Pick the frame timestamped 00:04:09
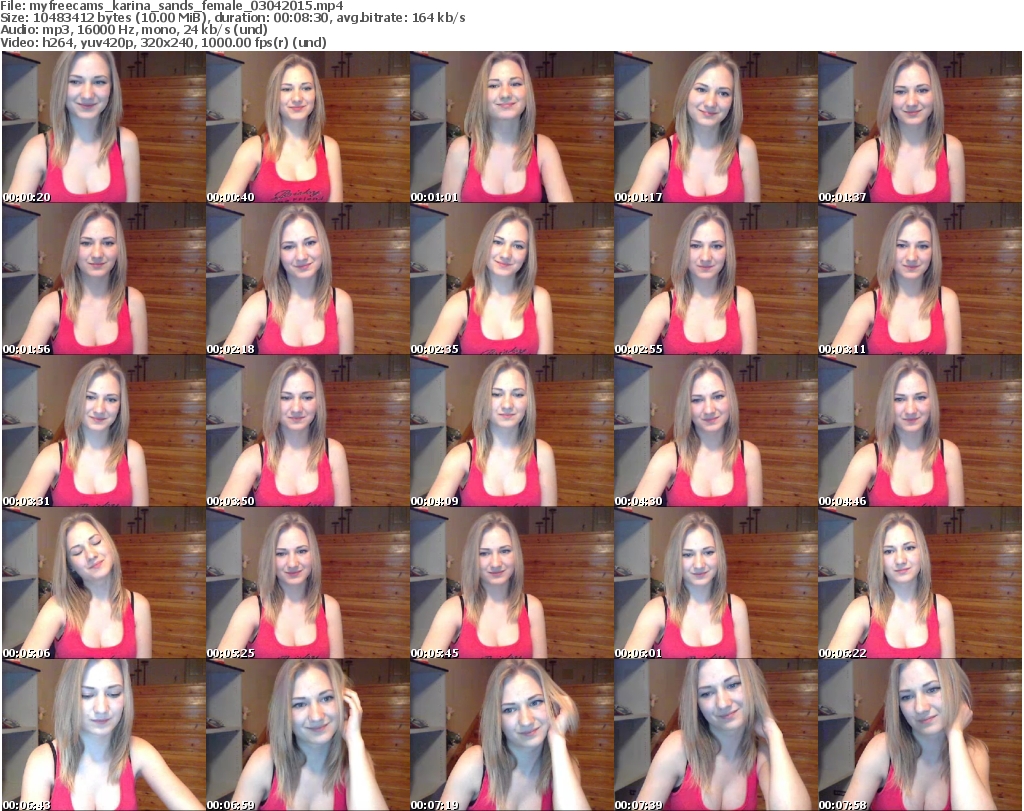 click(x=511, y=431)
